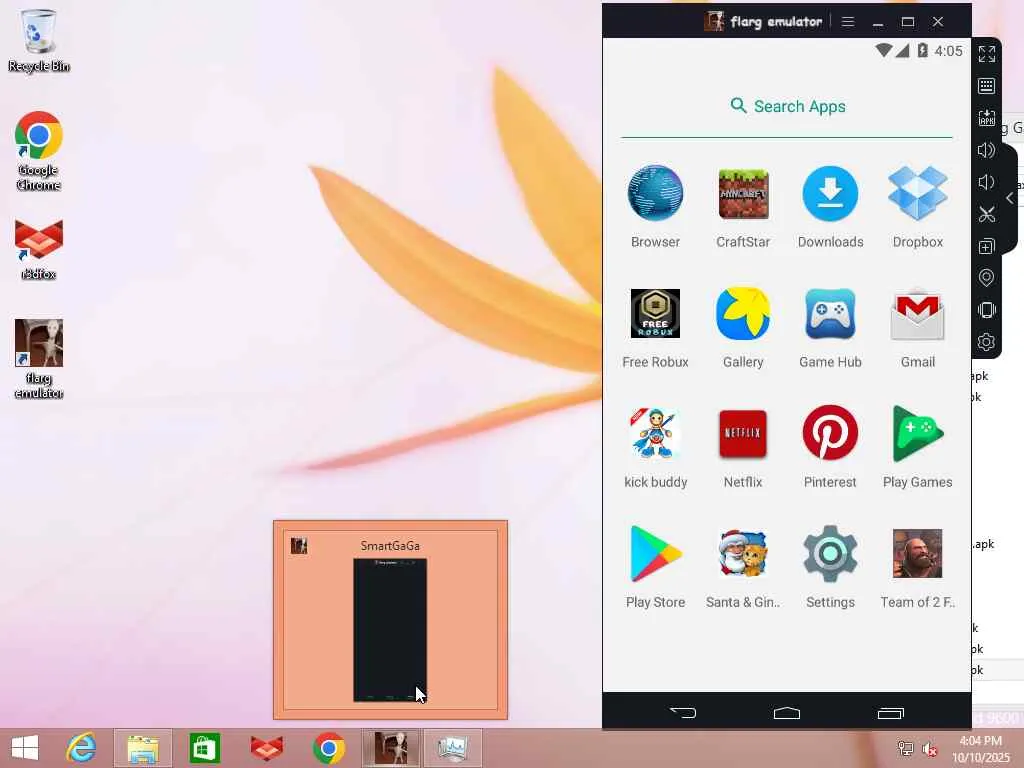Select the Google Chrome desktop shortcut

tap(39, 151)
